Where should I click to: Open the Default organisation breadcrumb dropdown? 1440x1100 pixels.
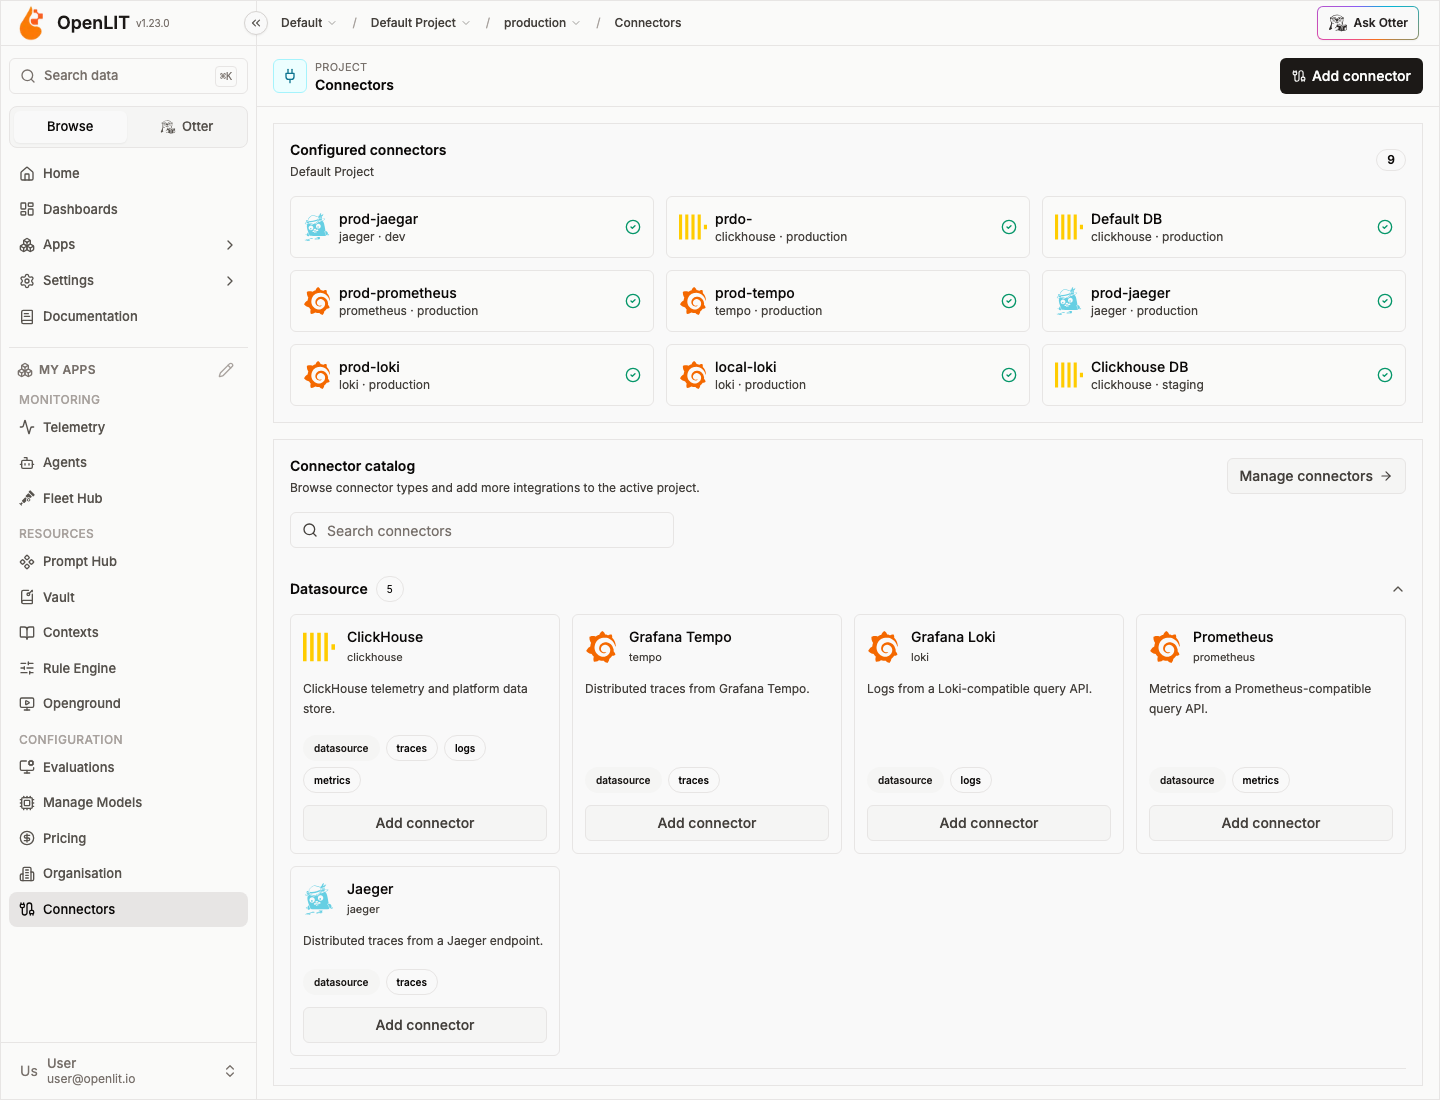(308, 23)
